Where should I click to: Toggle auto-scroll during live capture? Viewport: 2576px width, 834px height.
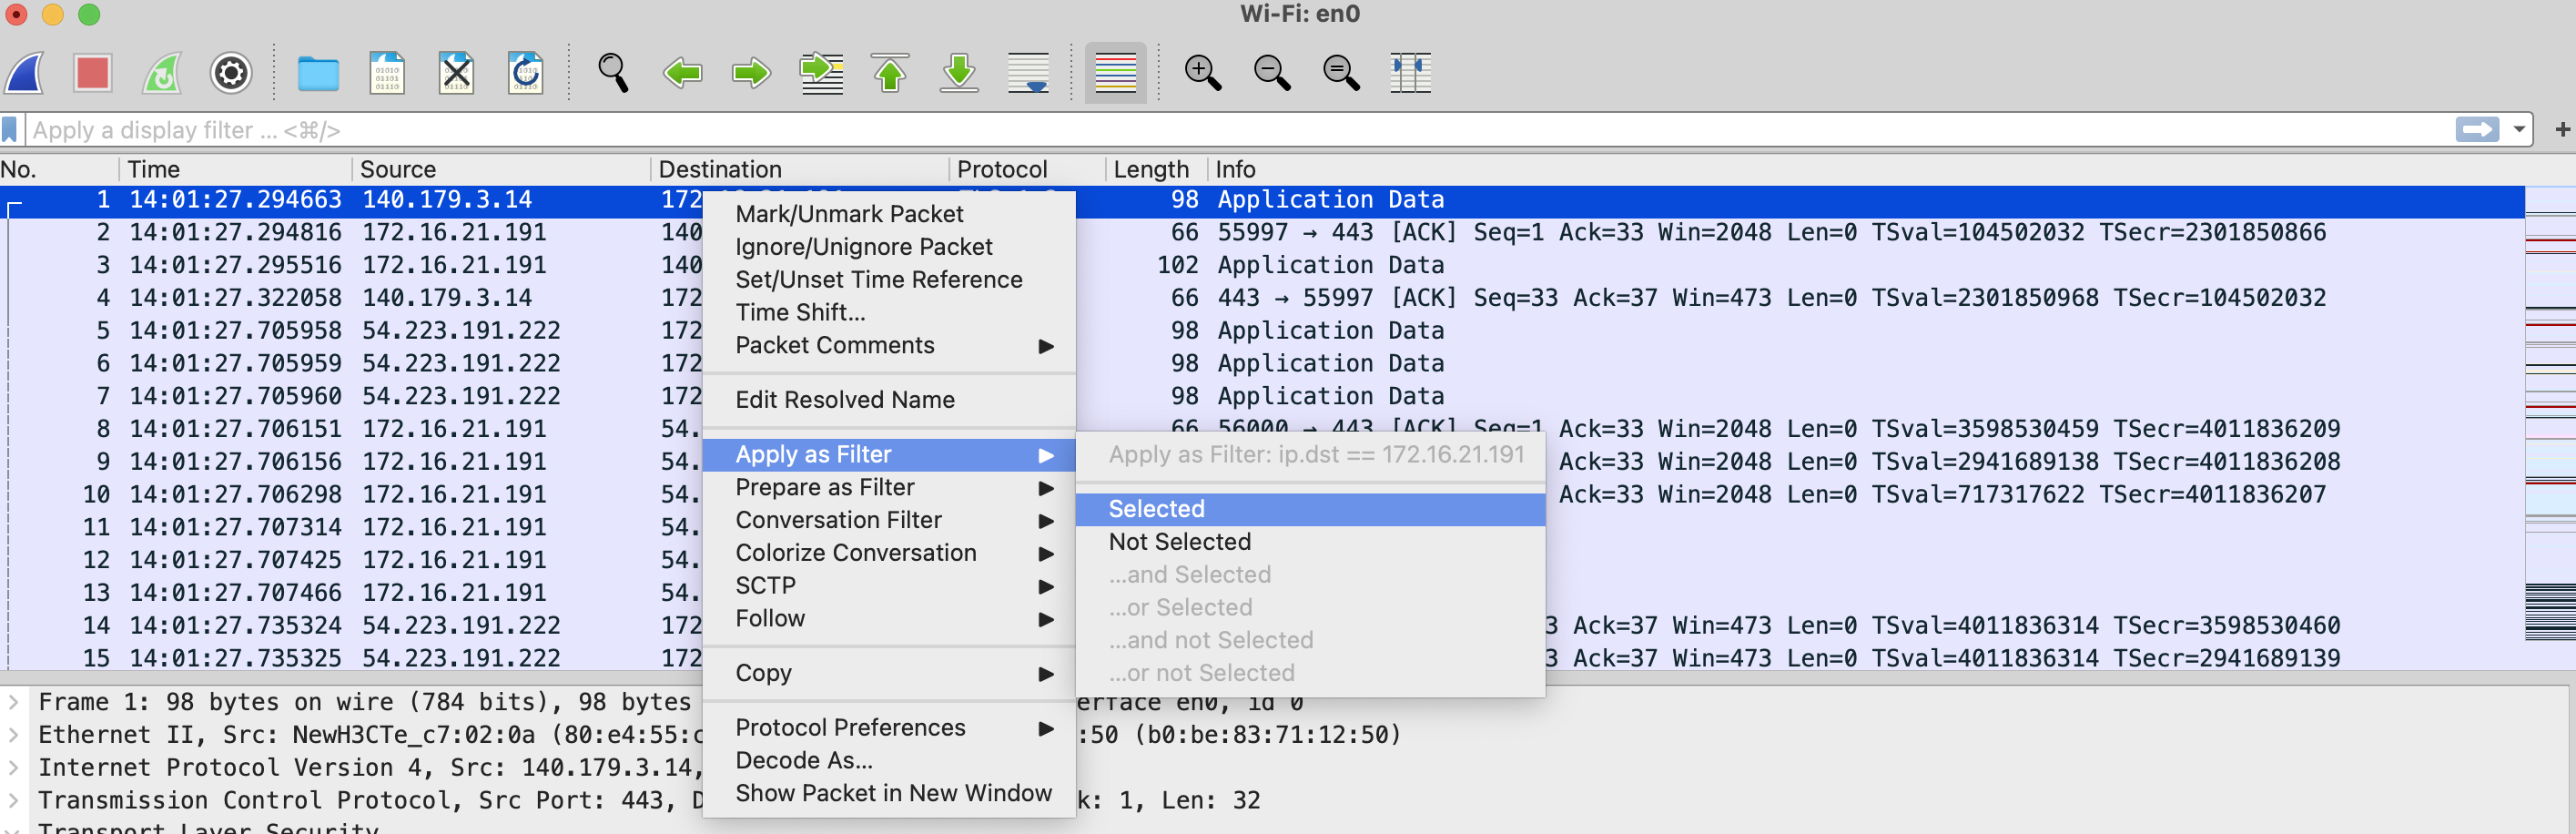coord(1029,72)
